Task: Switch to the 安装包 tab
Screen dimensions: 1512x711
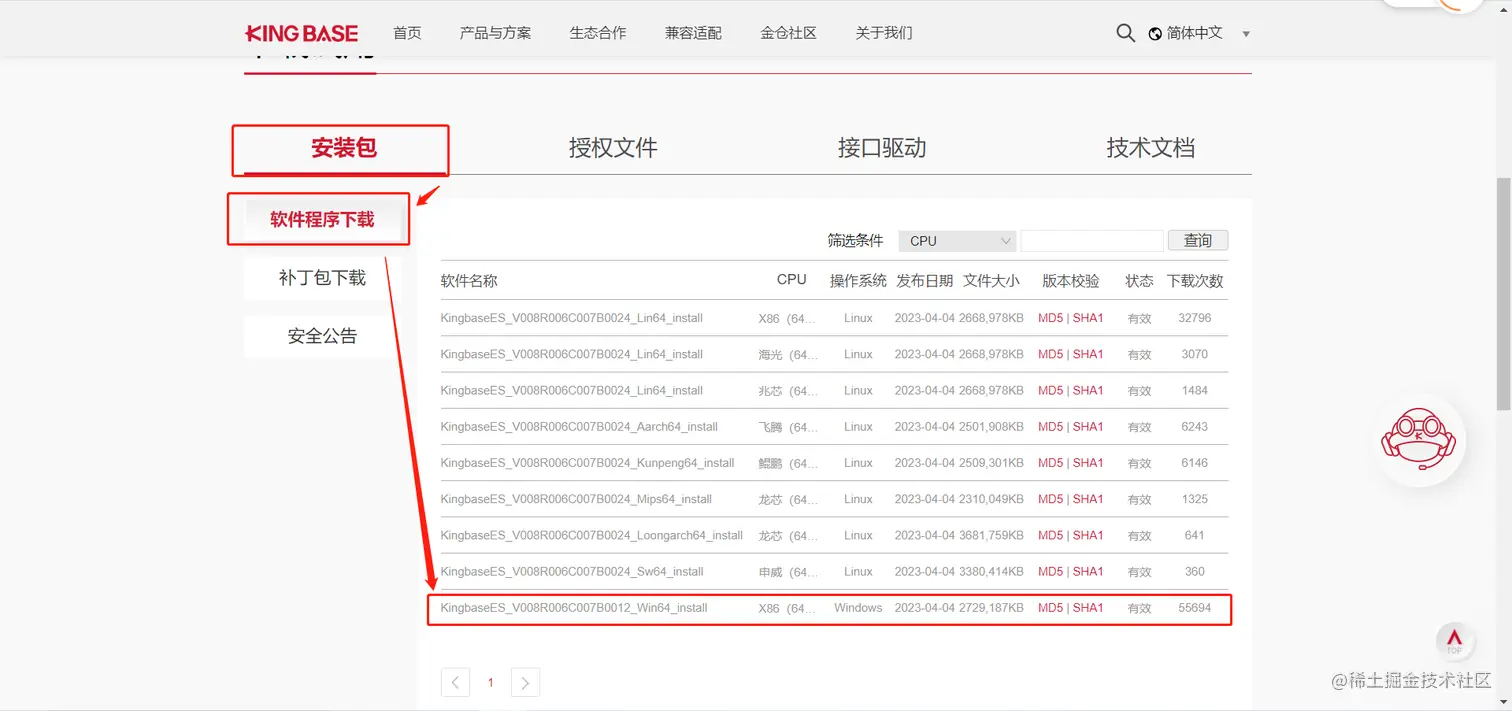Action: tap(344, 148)
